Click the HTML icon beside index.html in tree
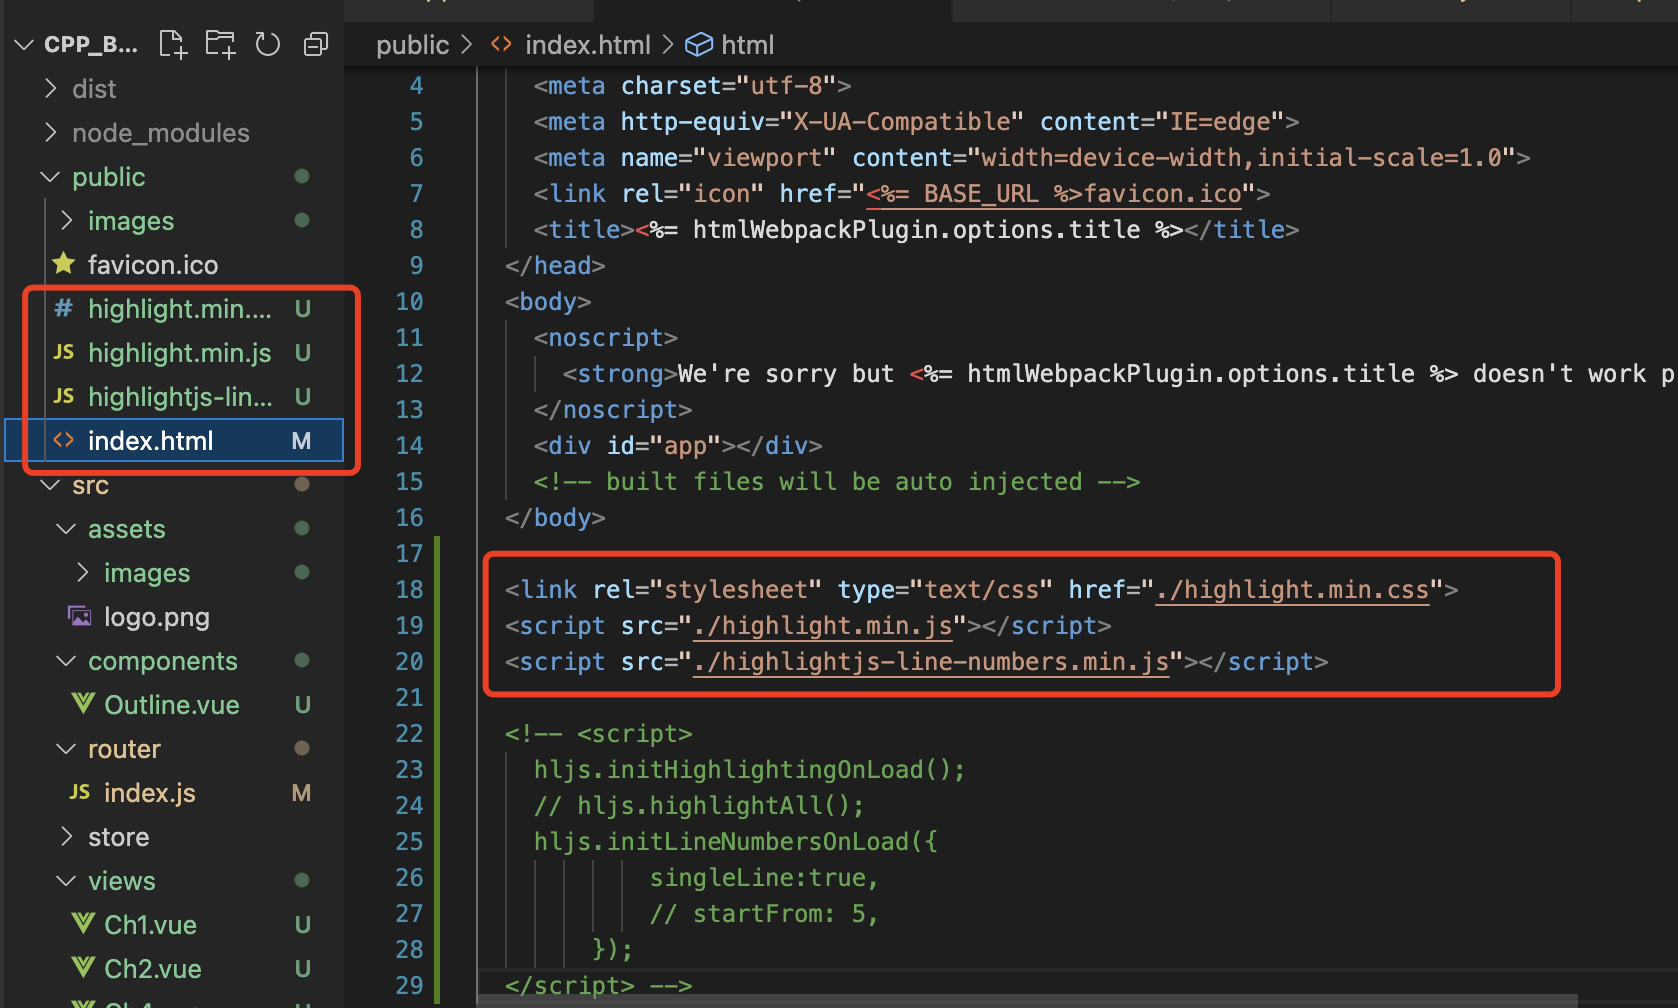 click(64, 440)
